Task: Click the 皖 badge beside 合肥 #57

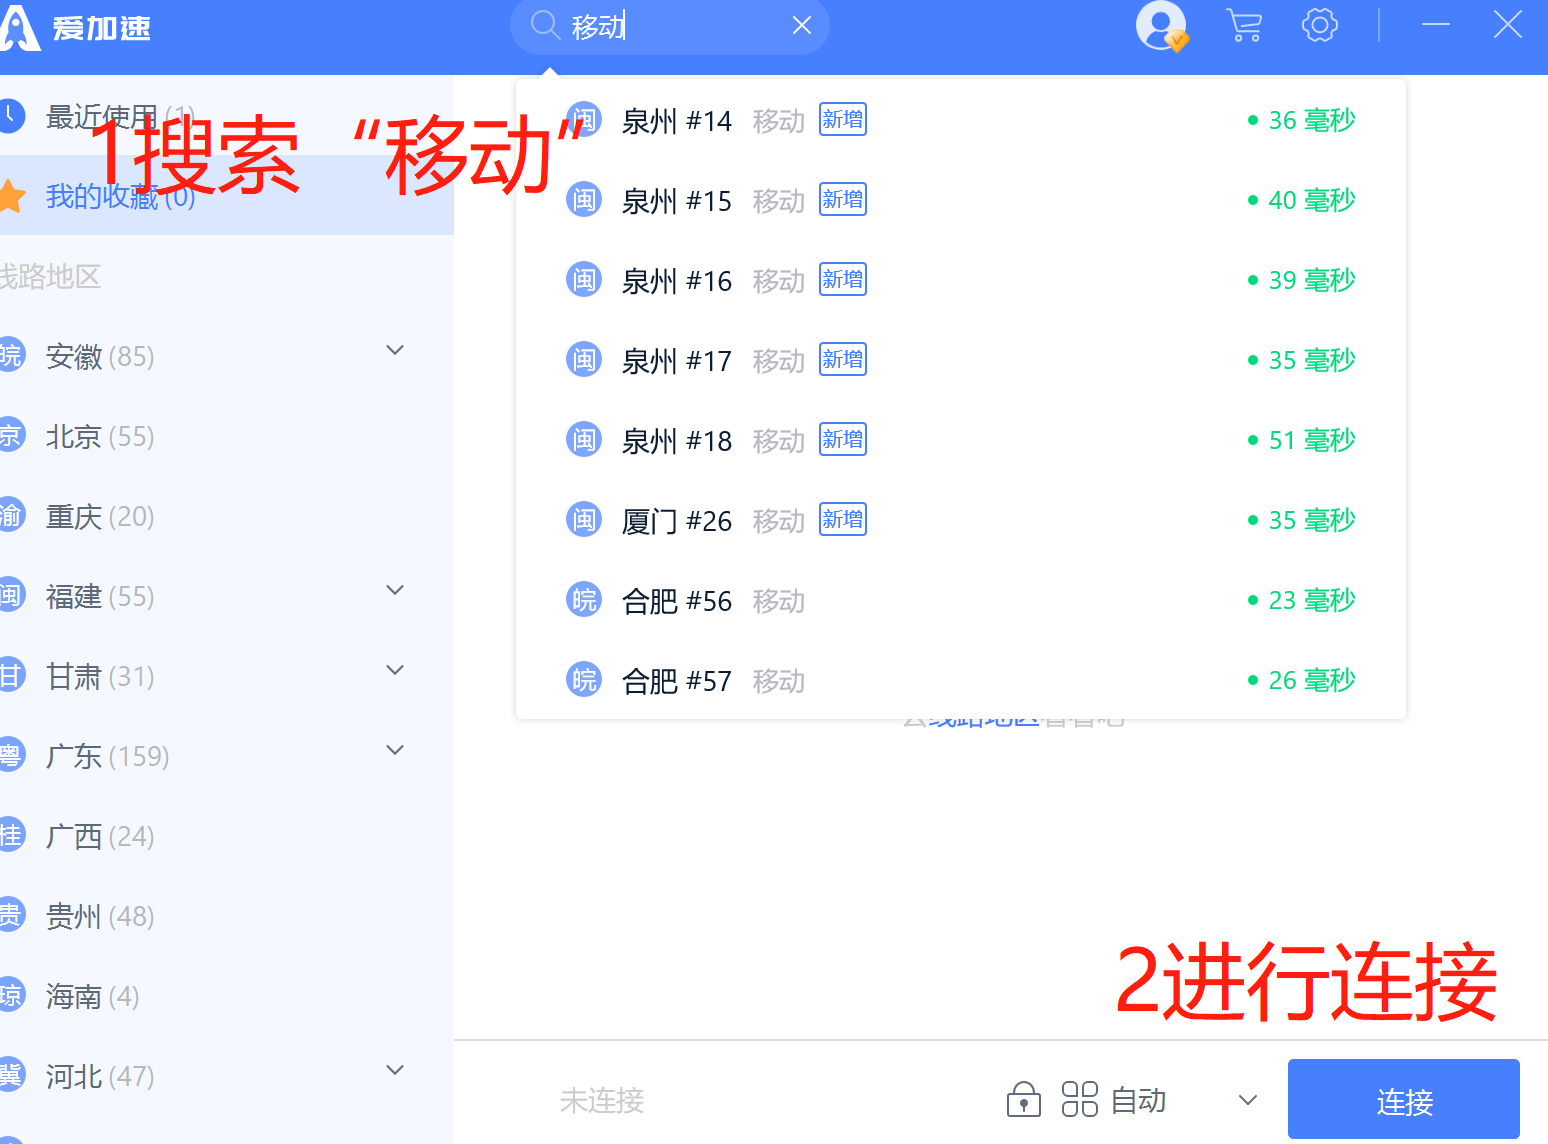Action: (584, 680)
